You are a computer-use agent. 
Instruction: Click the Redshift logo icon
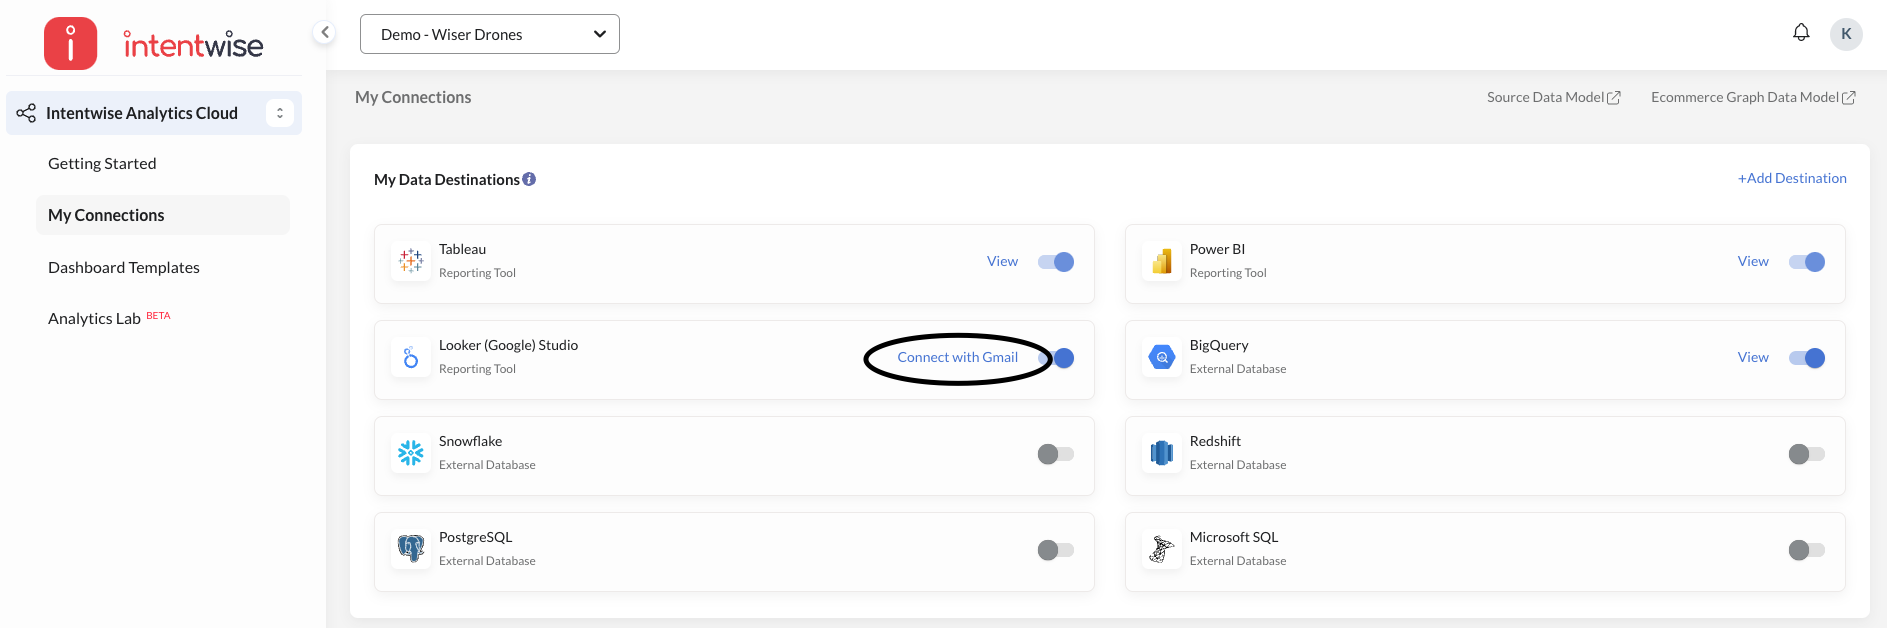(1162, 453)
